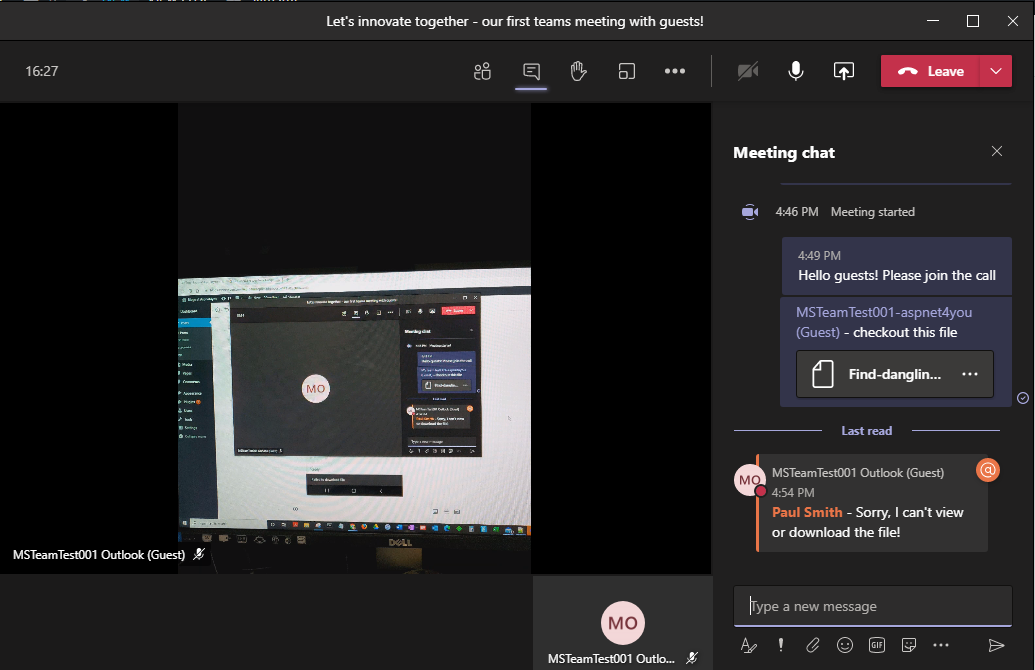
Task: Click the Meeting chat heading
Action: (x=784, y=152)
